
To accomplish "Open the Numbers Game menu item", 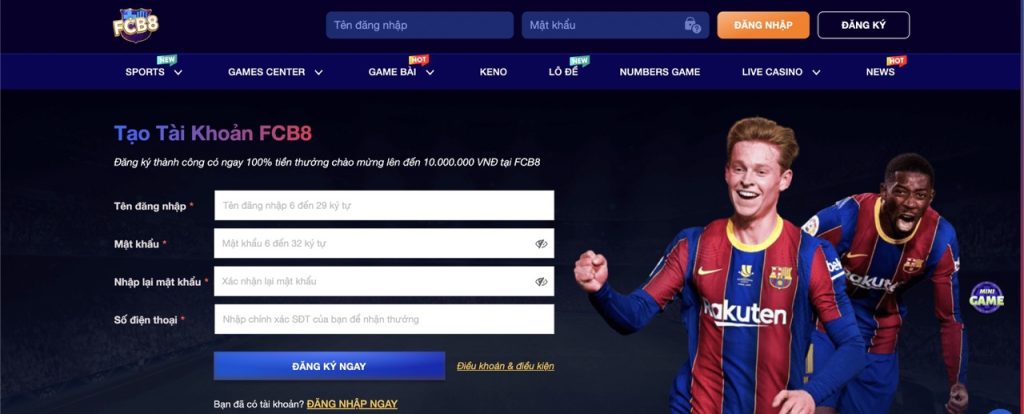I will [660, 72].
